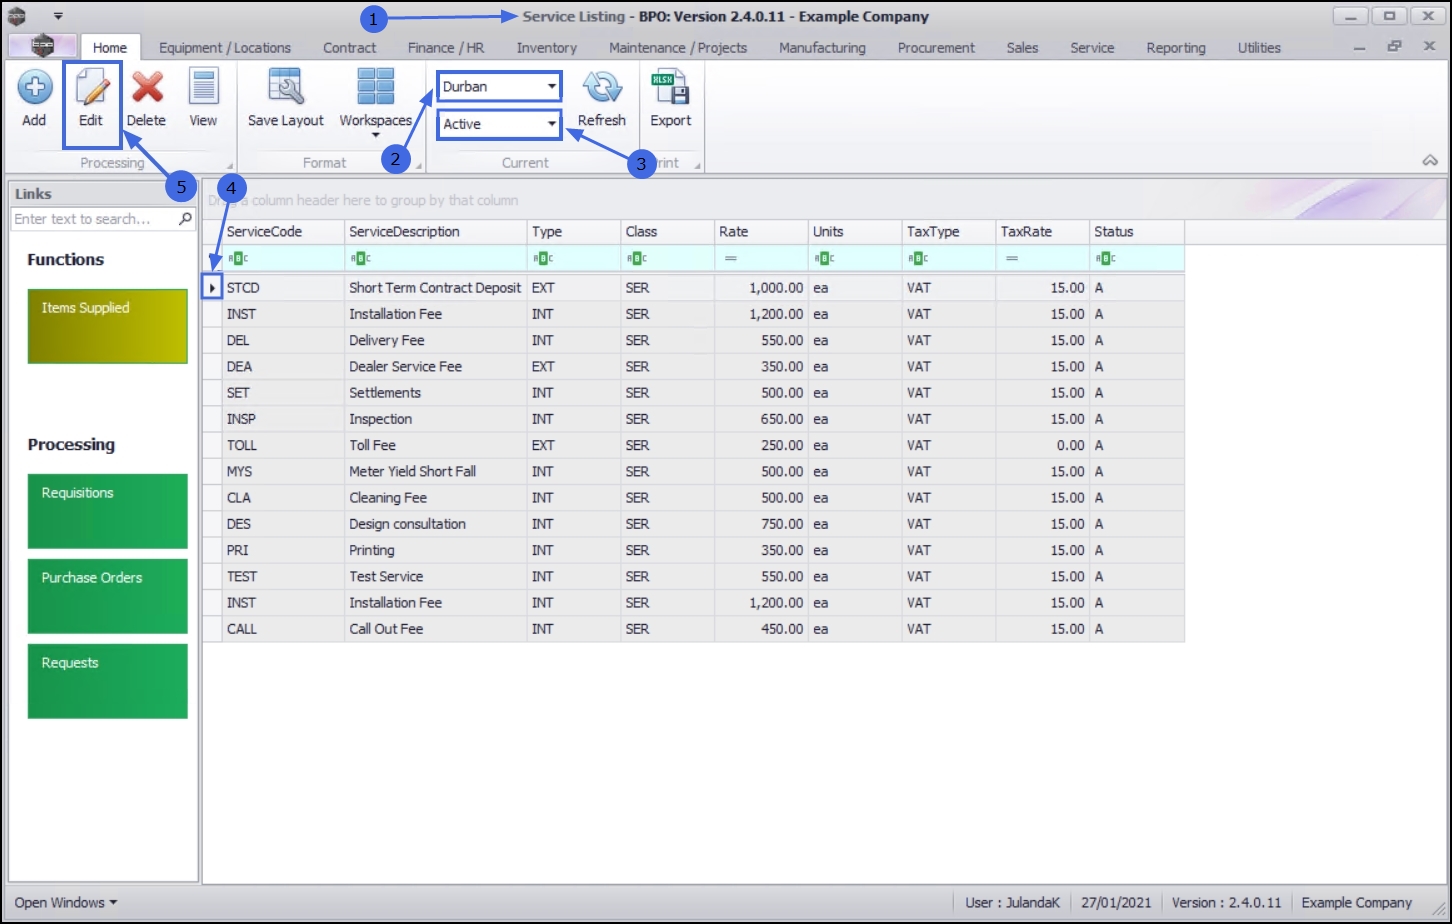Click the Requisitions tile
Image resolution: width=1452 pixels, height=924 pixels.
108,511
